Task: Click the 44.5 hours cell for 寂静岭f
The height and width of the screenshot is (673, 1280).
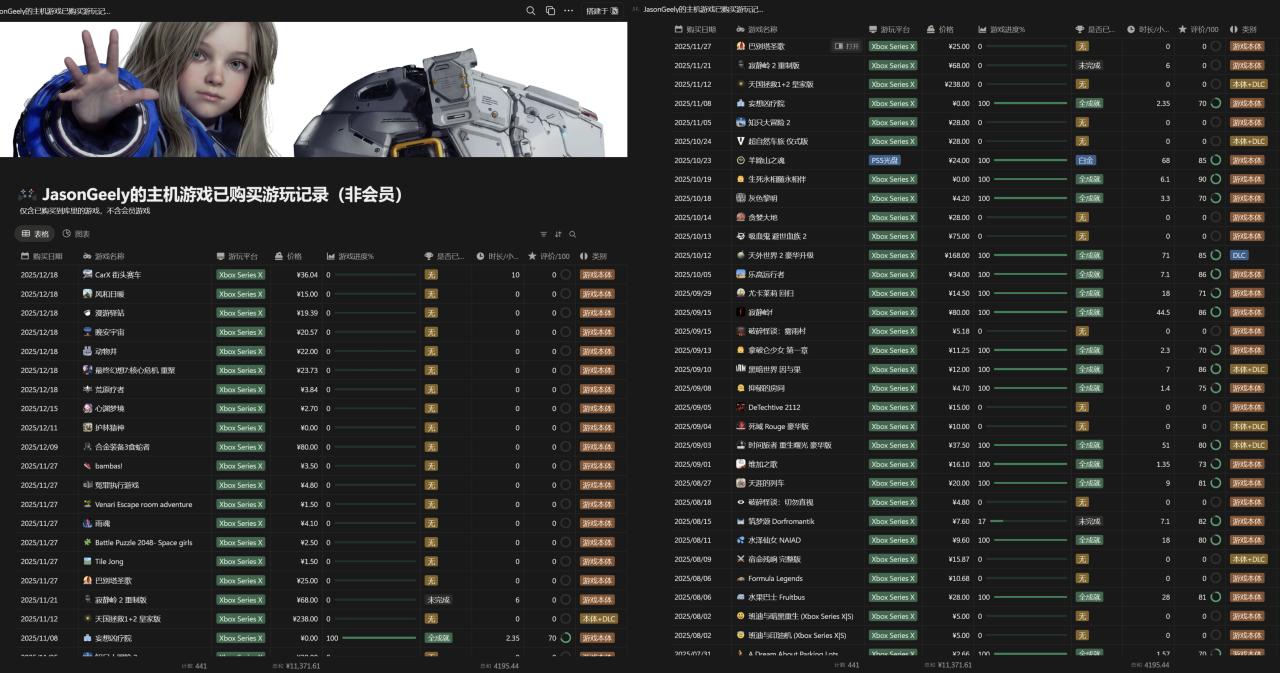Action: pos(1161,312)
